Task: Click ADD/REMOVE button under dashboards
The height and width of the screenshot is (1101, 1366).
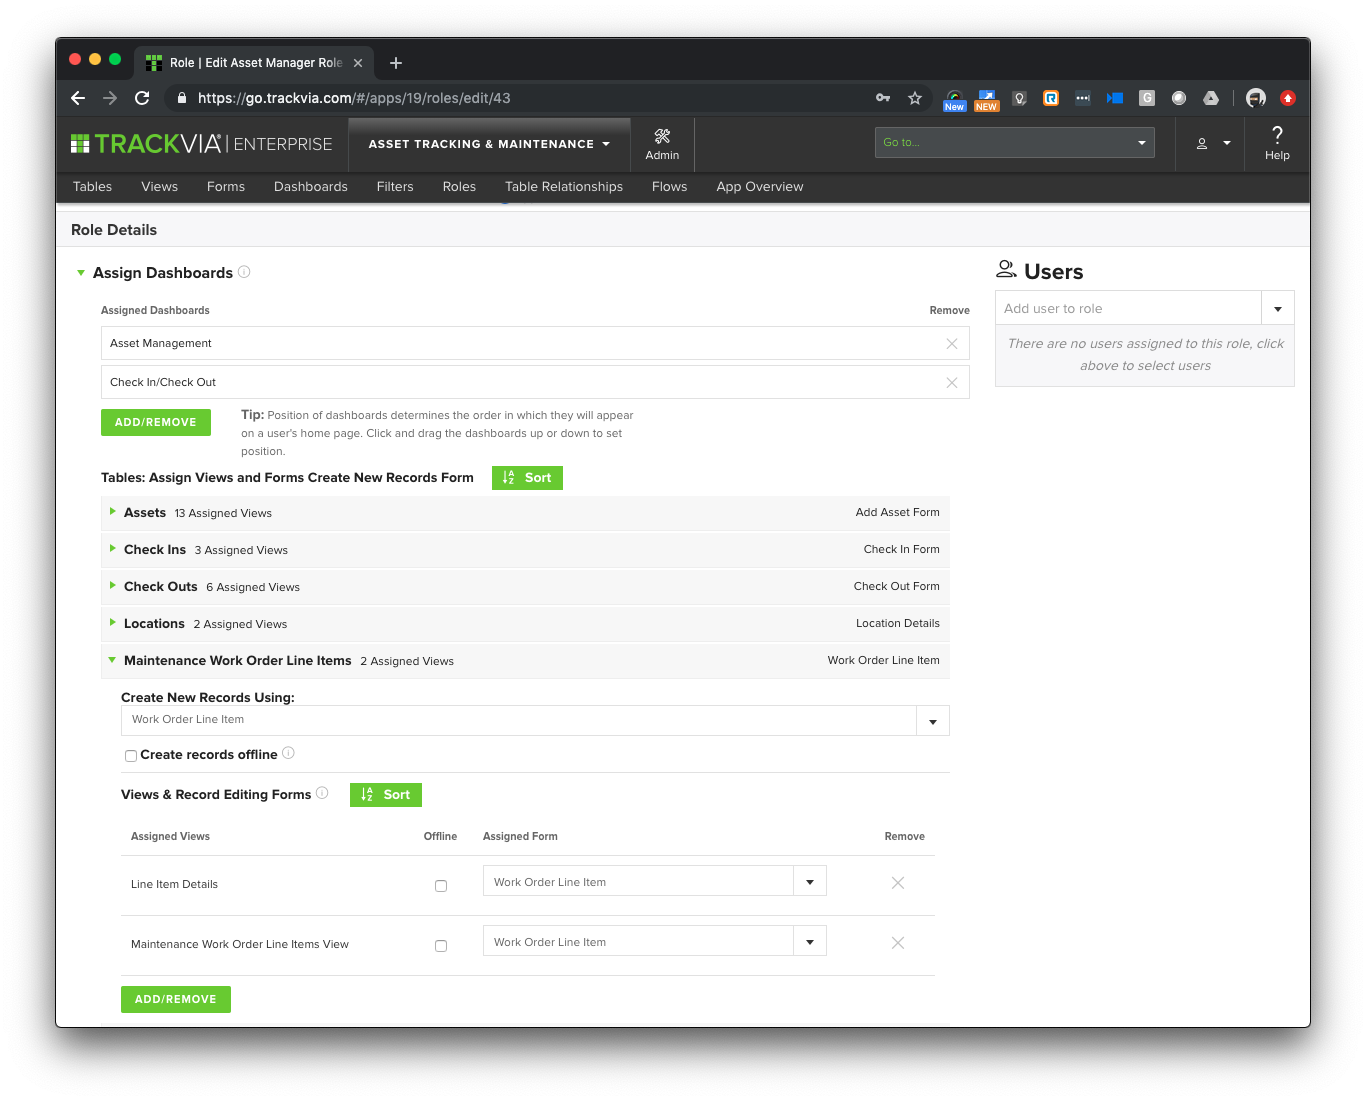Action: click(x=156, y=422)
